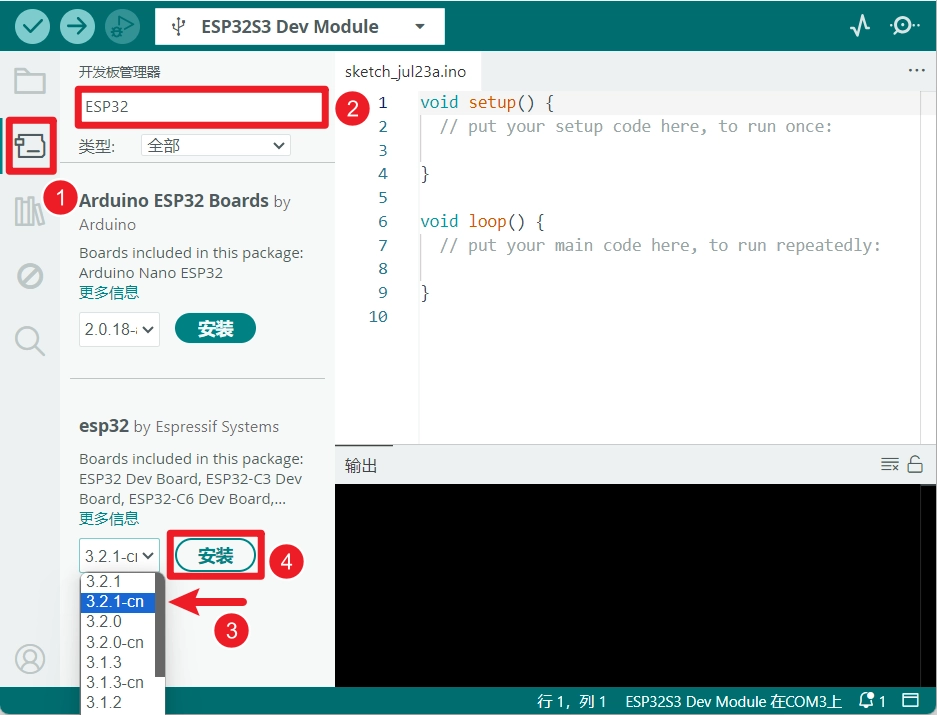Image resolution: width=937 pixels, height=715 pixels.
Task: Open the Library Manager books icon
Action: pyautogui.click(x=30, y=211)
